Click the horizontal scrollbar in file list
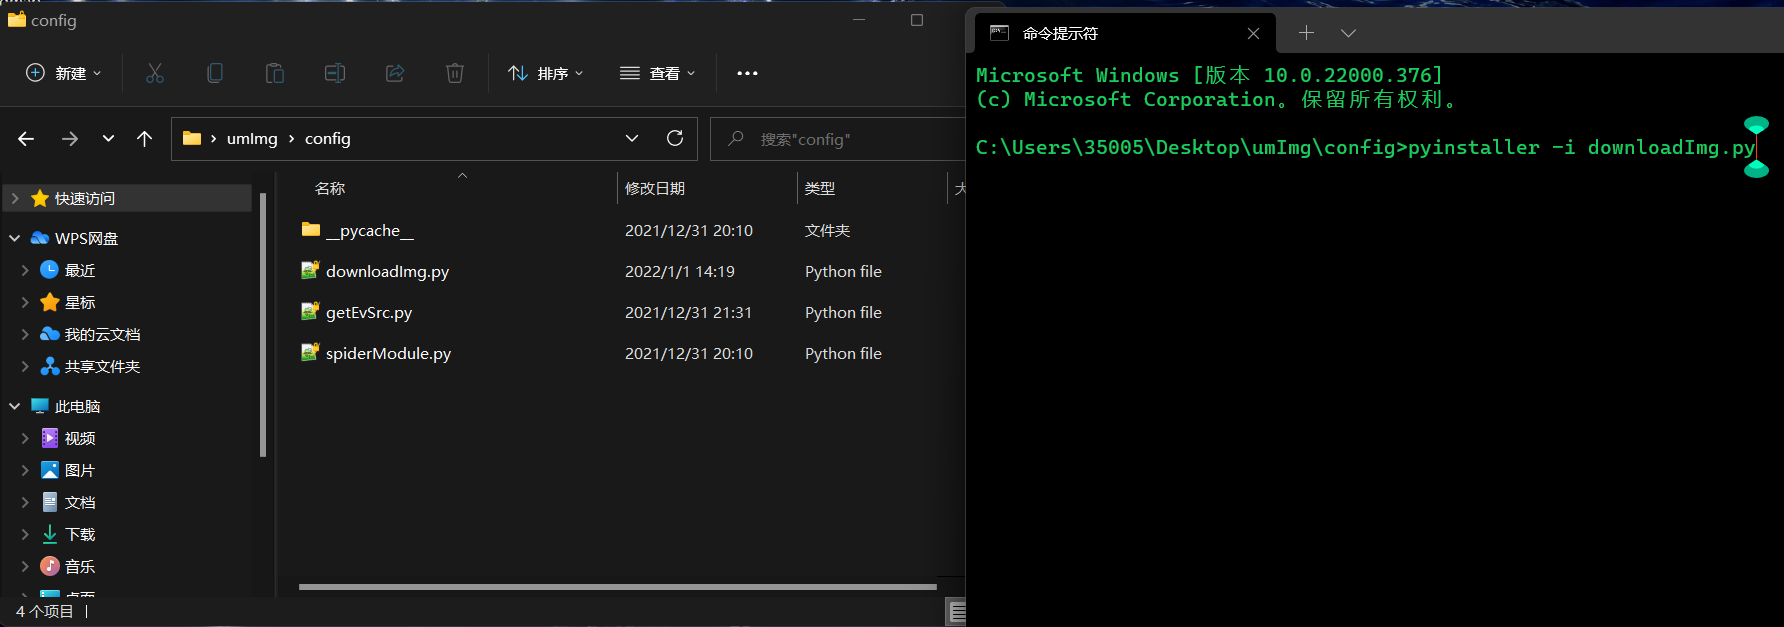 click(617, 587)
